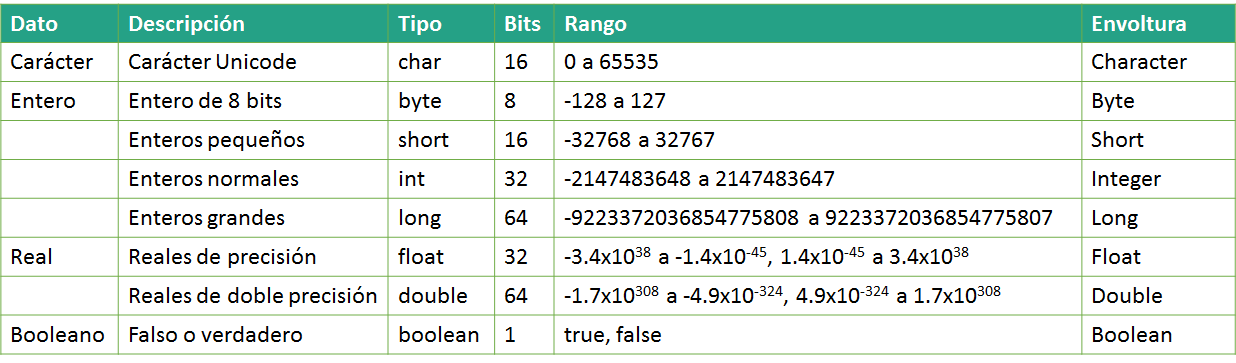Click the Dato column header
This screenshot has width=1236, height=363.
point(59,23)
